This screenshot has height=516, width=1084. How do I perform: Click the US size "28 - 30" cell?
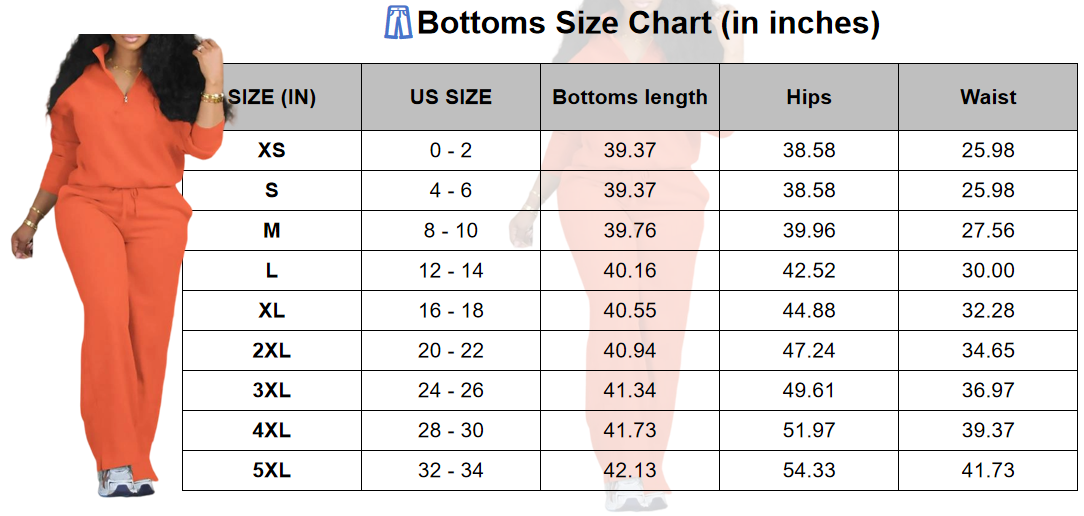(451, 431)
